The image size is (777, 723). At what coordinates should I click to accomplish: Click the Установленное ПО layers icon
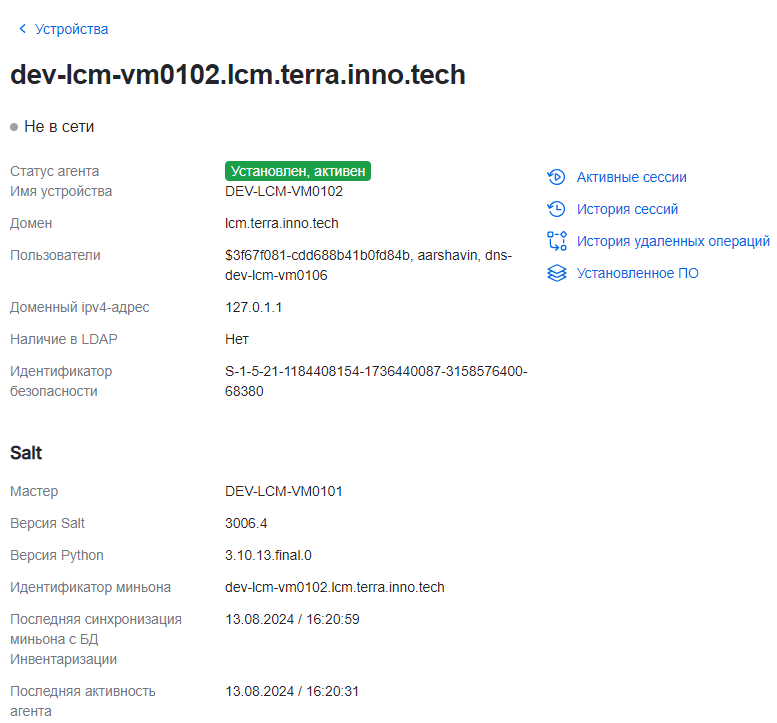[557, 273]
